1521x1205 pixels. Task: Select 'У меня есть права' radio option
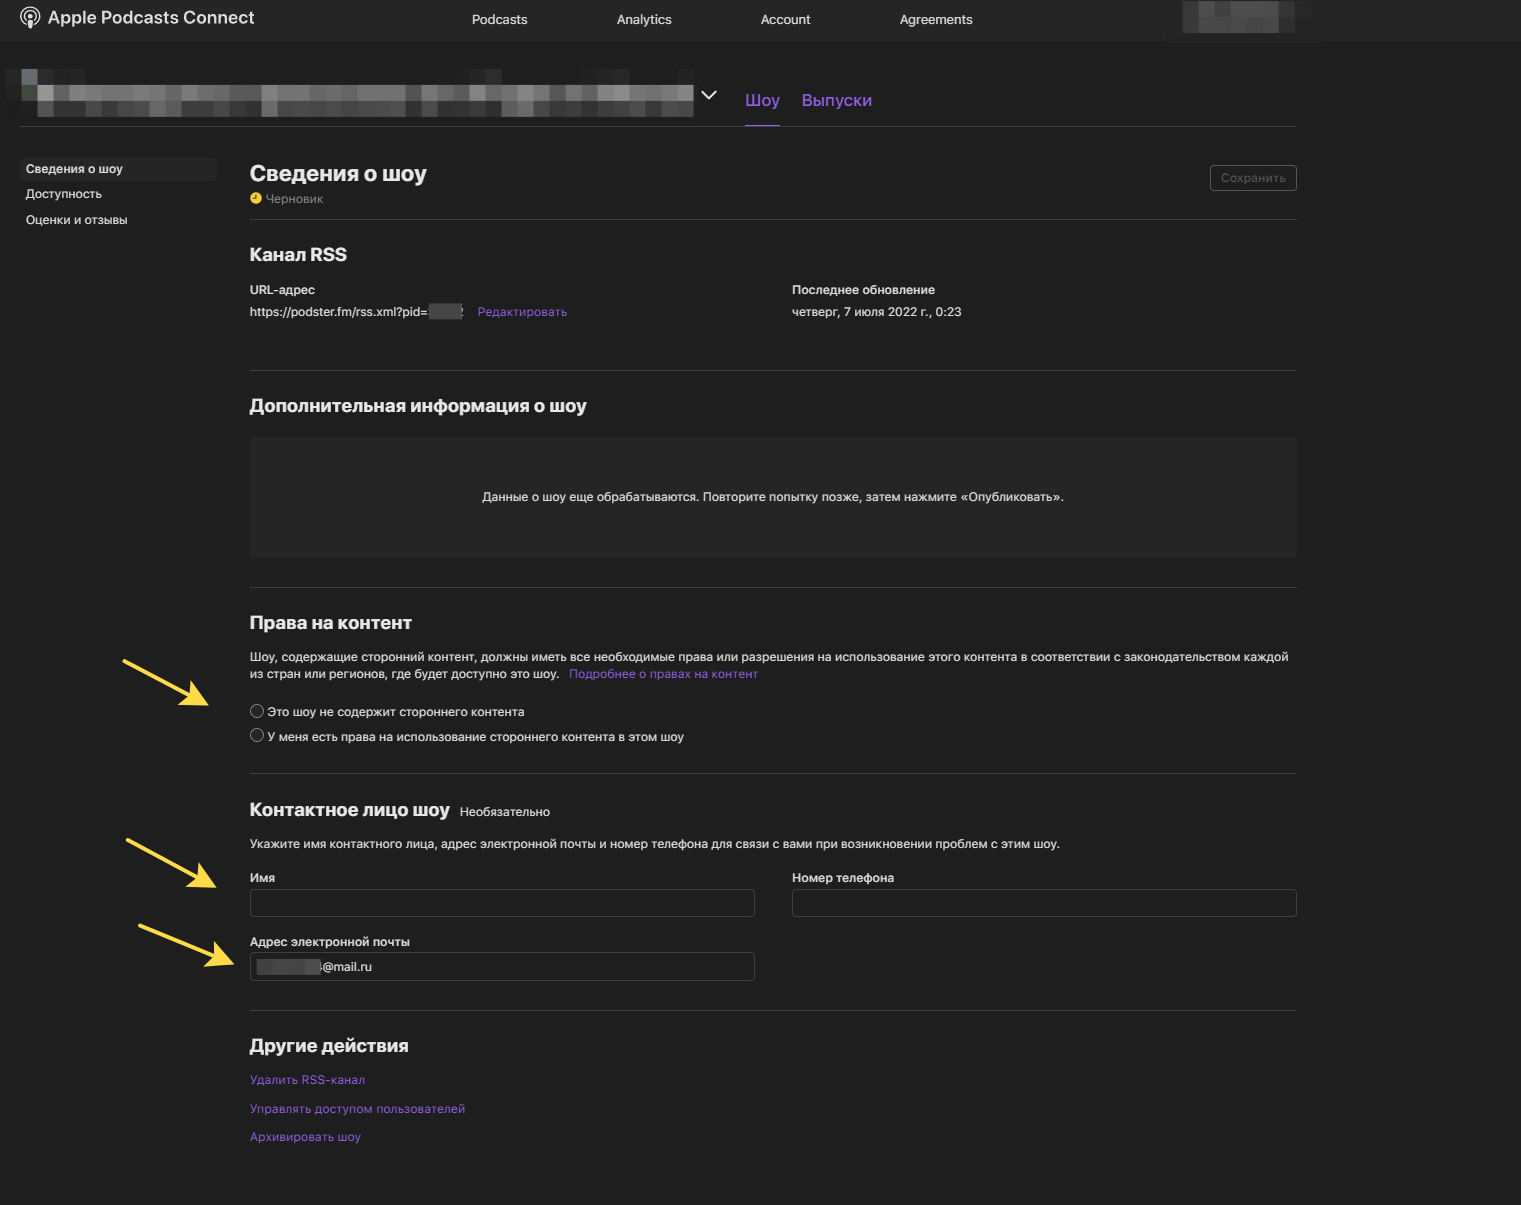(257, 735)
